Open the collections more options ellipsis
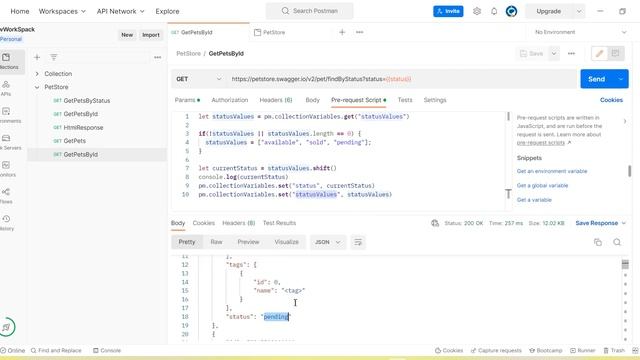640x360 pixels. pos(158,58)
